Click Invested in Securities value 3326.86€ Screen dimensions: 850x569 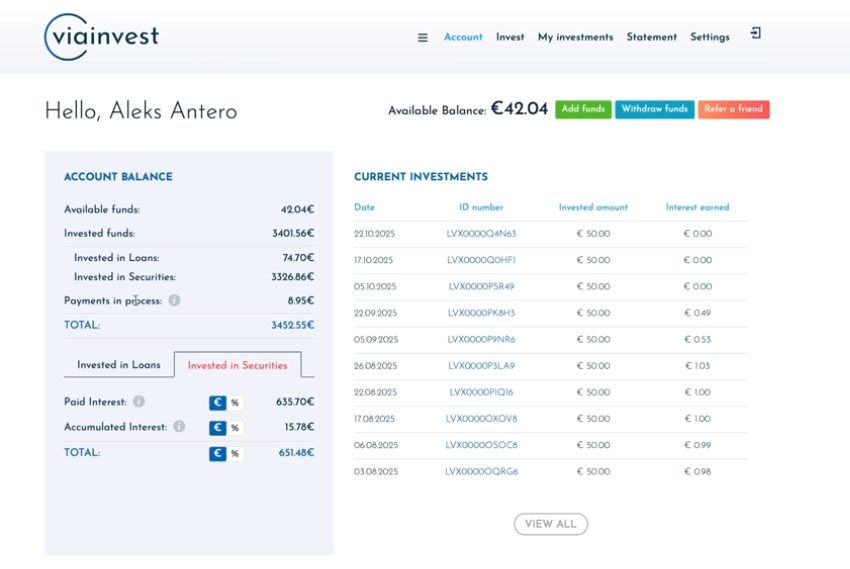click(x=293, y=277)
